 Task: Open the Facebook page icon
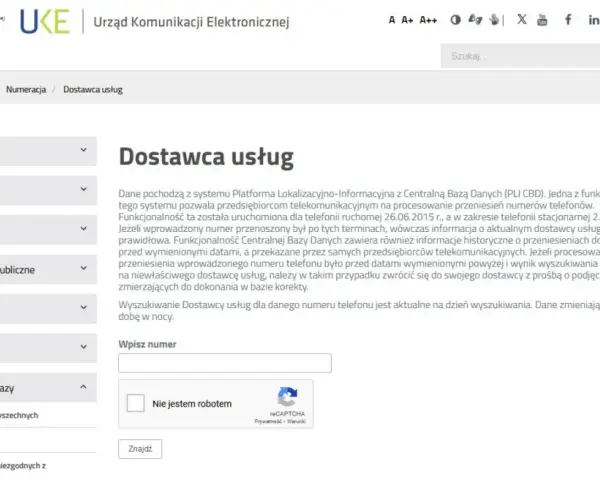(568, 20)
